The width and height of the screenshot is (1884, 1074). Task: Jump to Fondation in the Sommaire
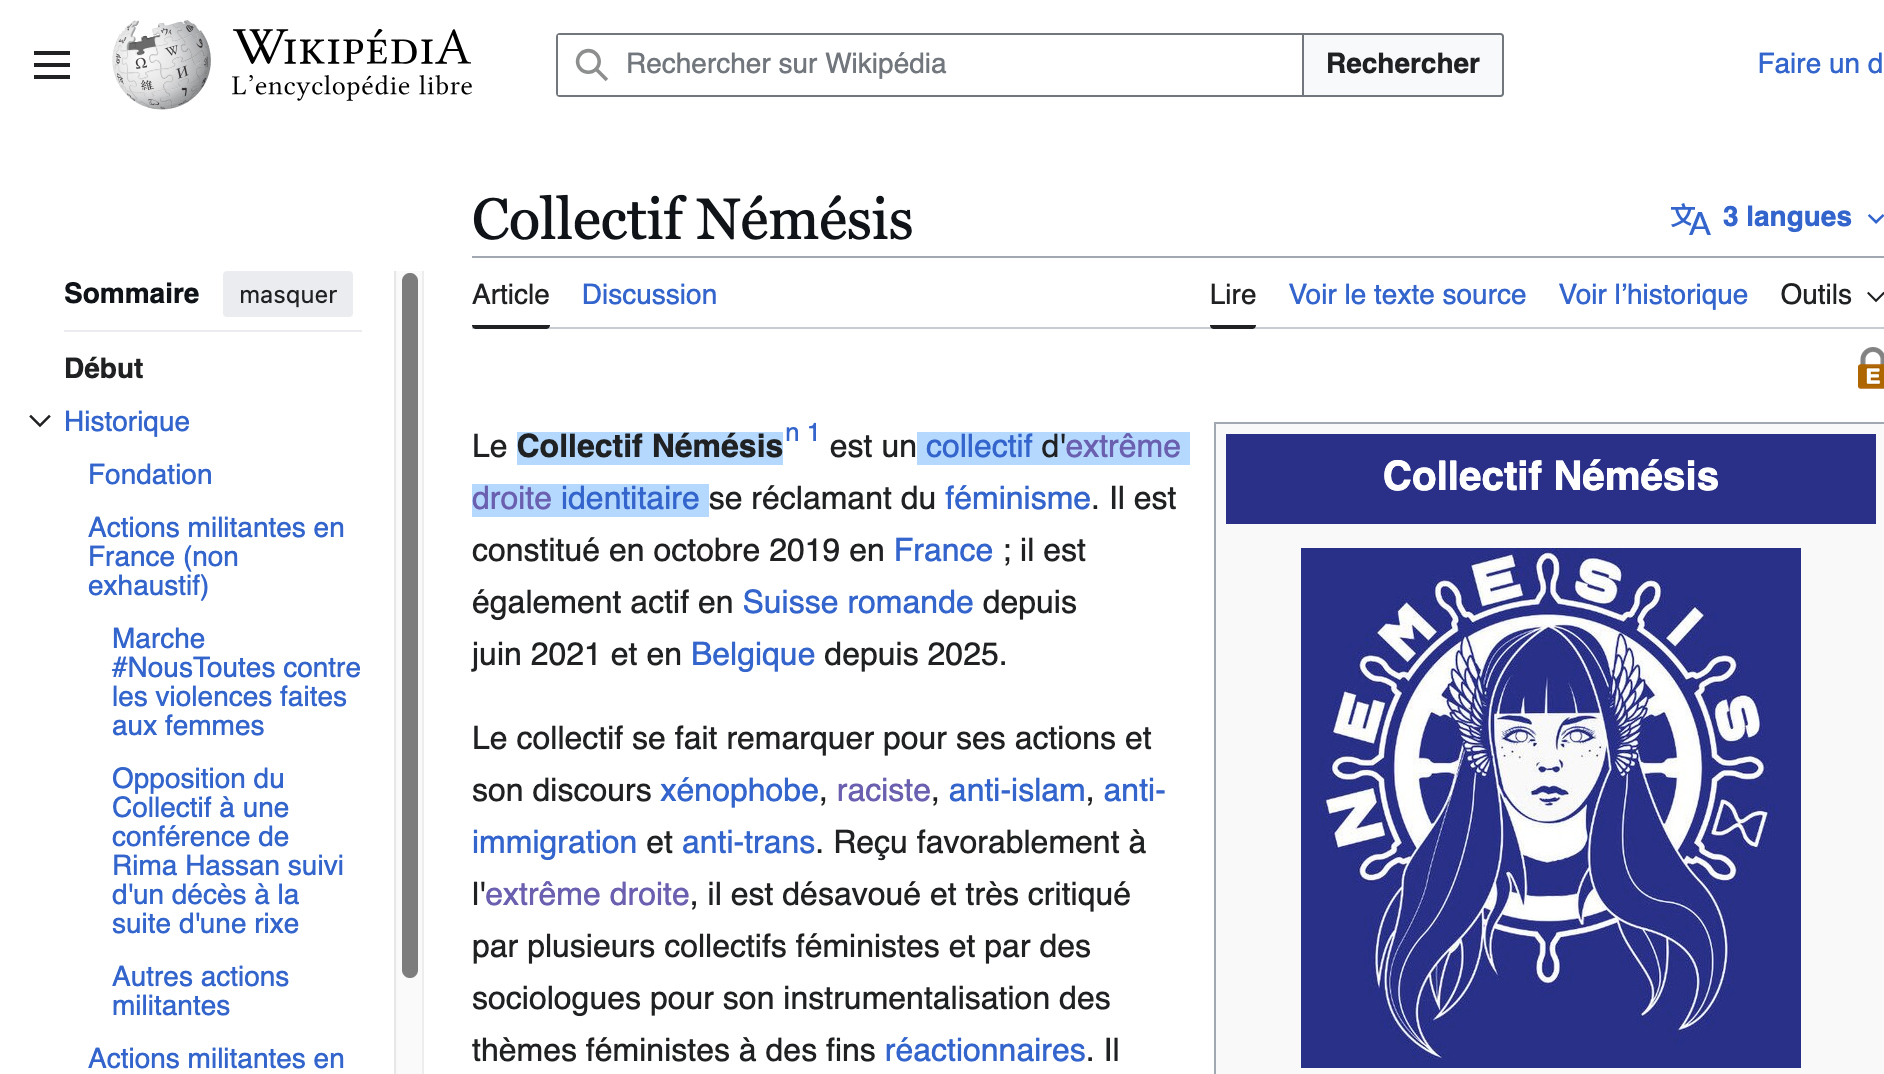(x=150, y=474)
